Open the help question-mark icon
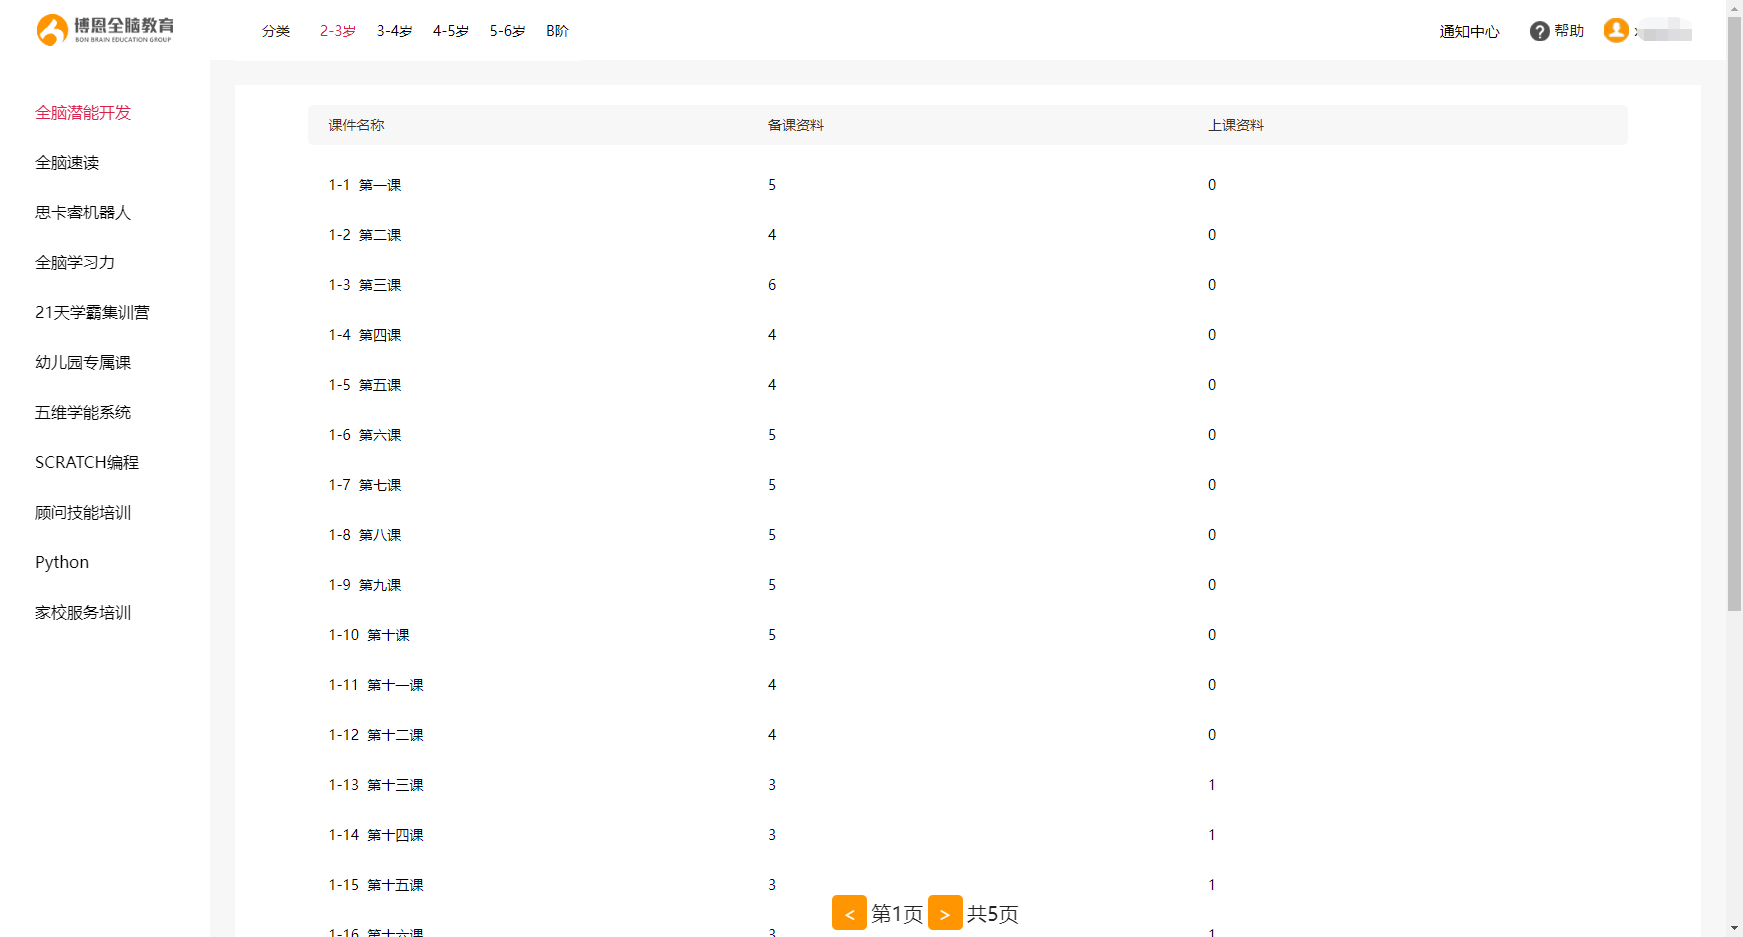This screenshot has width=1743, height=937. [x=1539, y=31]
